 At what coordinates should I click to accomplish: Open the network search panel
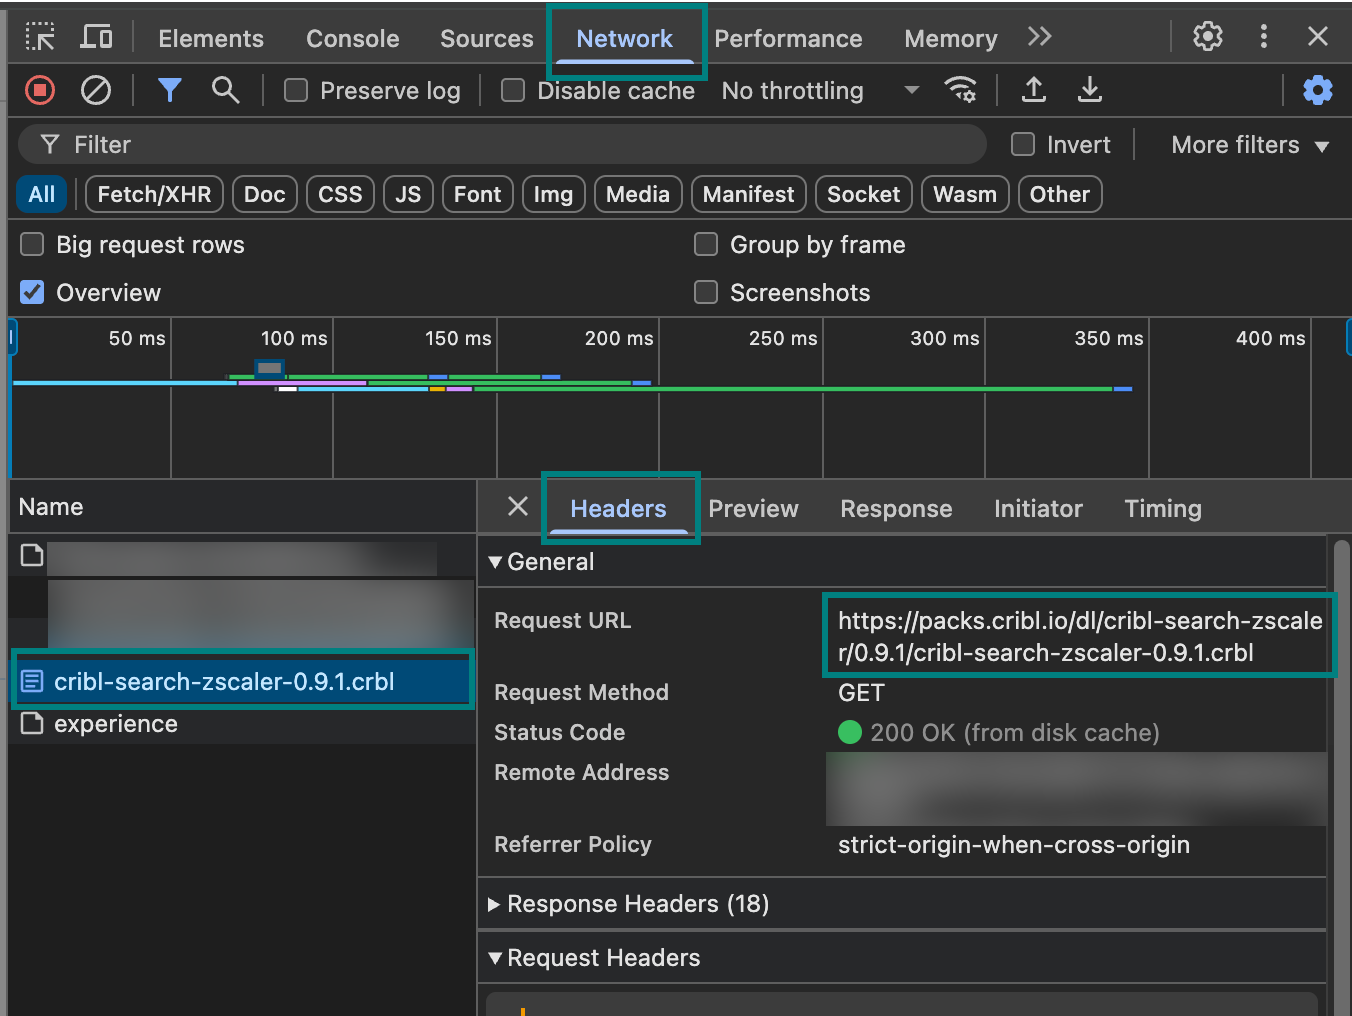pos(224,90)
